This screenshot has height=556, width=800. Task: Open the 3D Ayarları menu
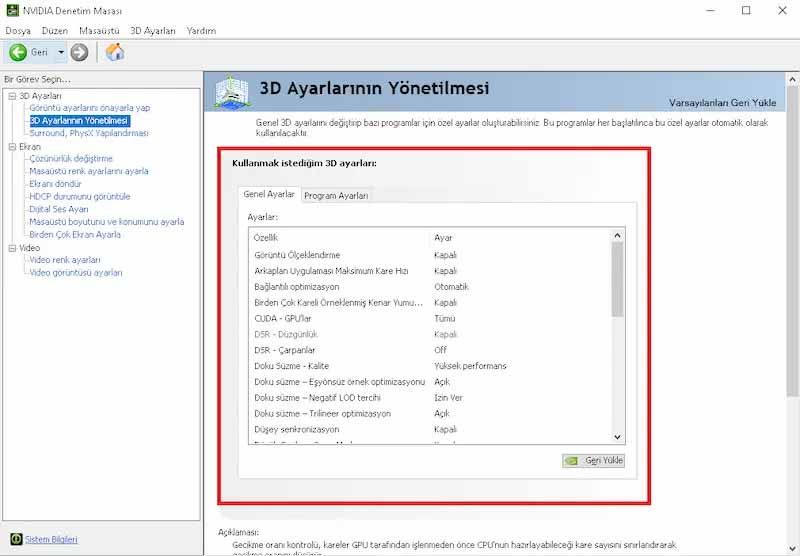tap(153, 31)
